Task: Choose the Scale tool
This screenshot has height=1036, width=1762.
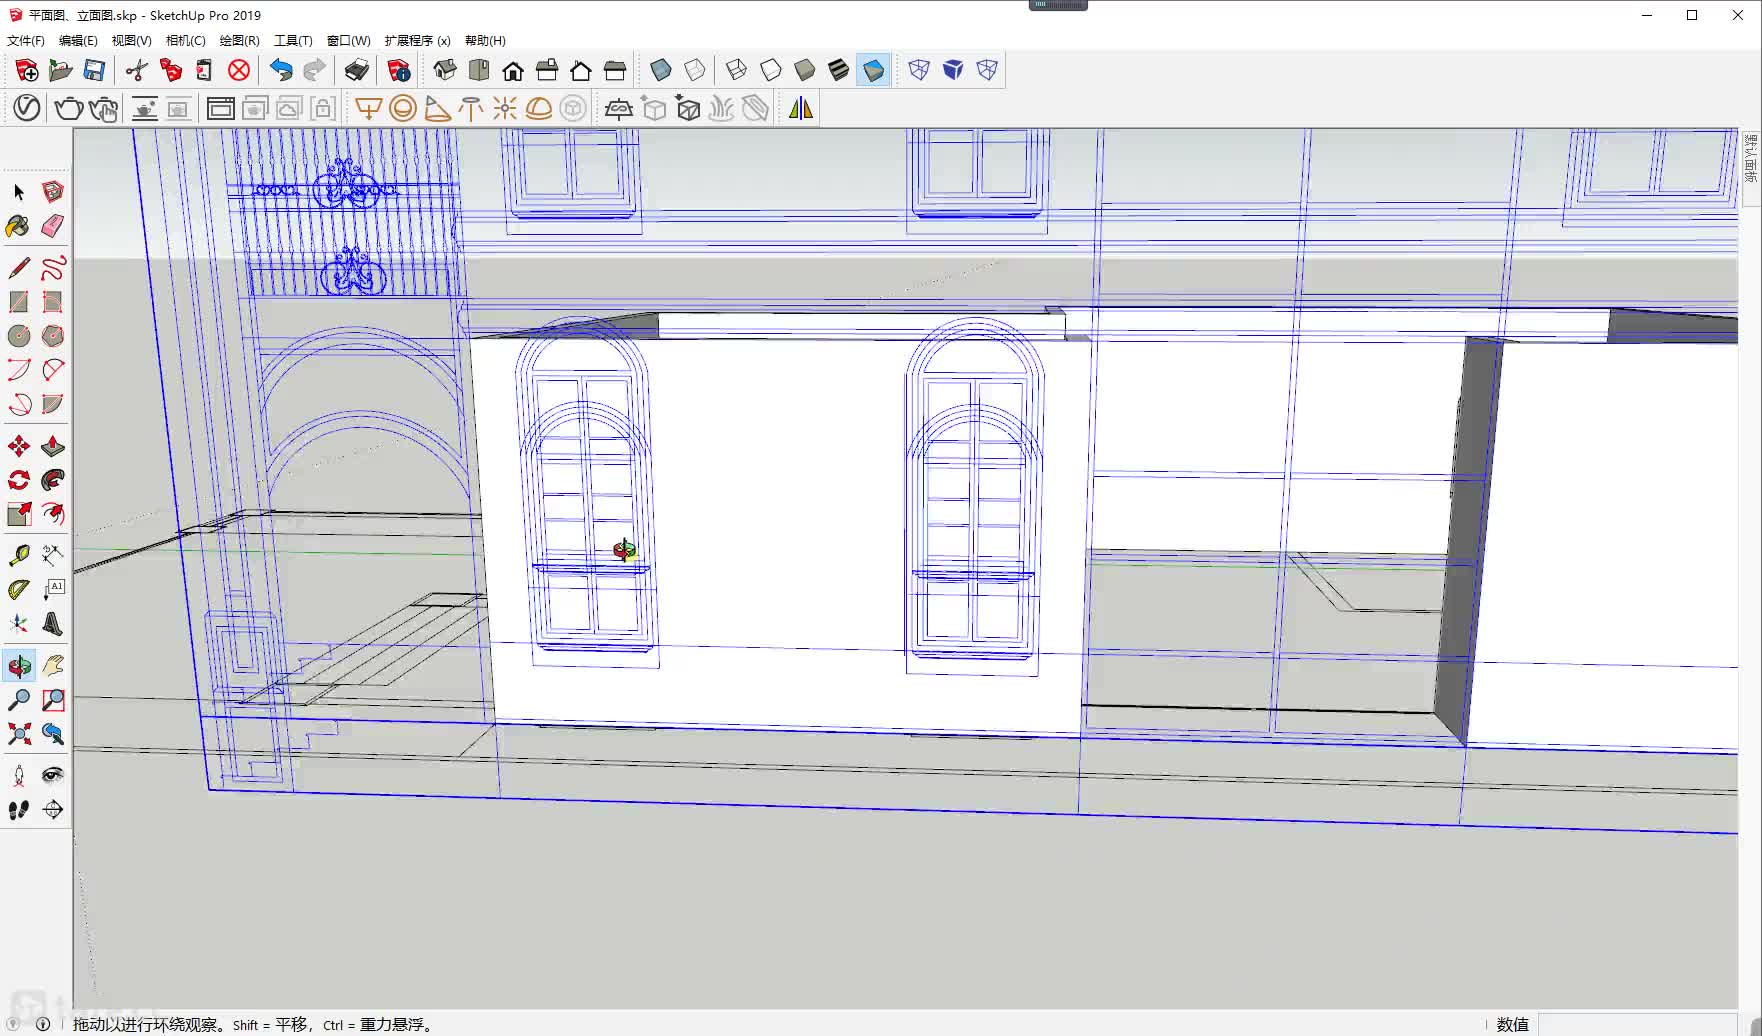Action: pos(19,514)
